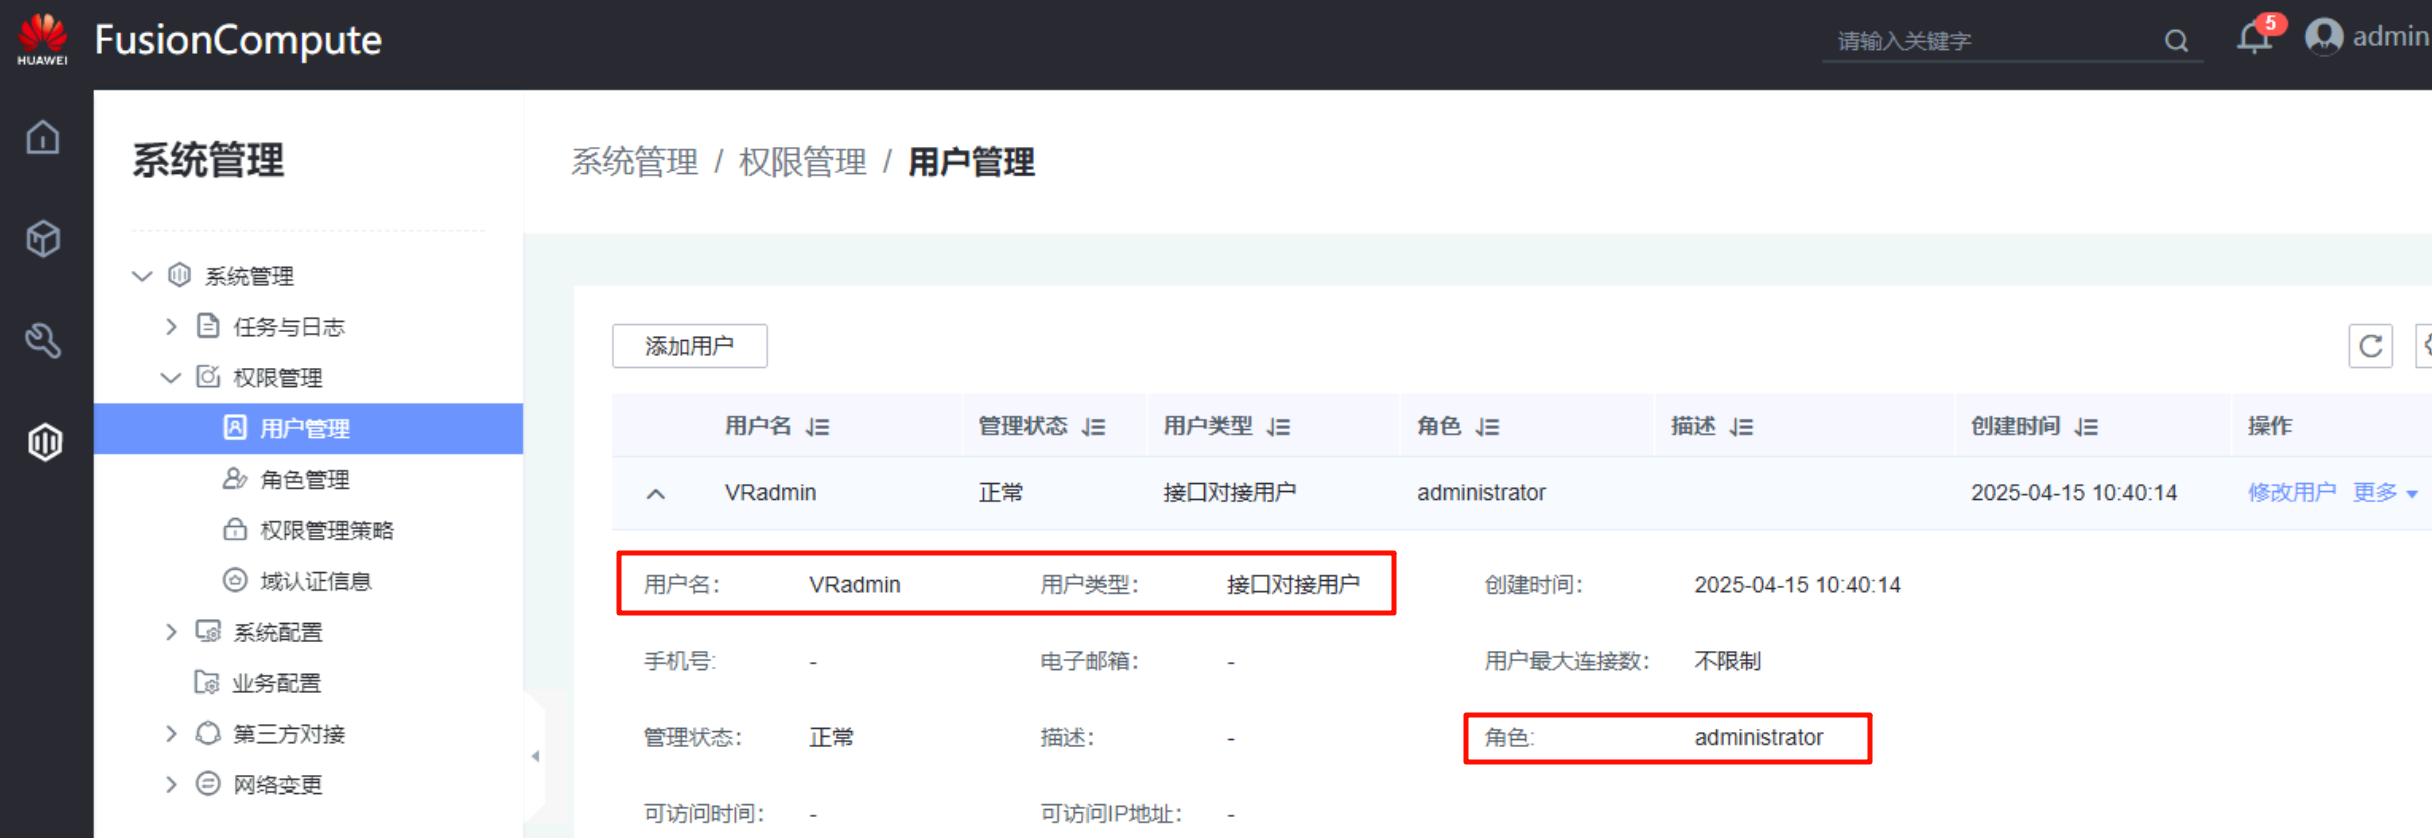This screenshot has width=2432, height=838.
Task: Open the resource pool cube icon
Action: [43, 239]
